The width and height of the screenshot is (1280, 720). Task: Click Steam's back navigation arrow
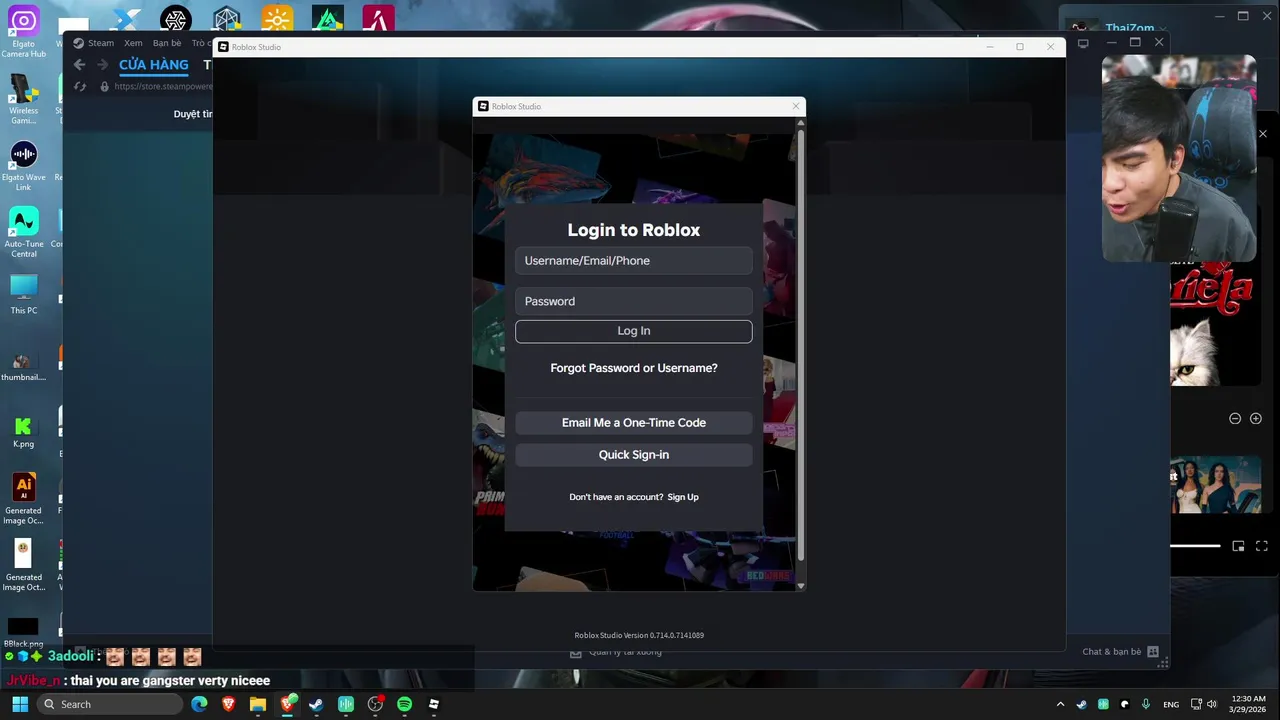(80, 65)
